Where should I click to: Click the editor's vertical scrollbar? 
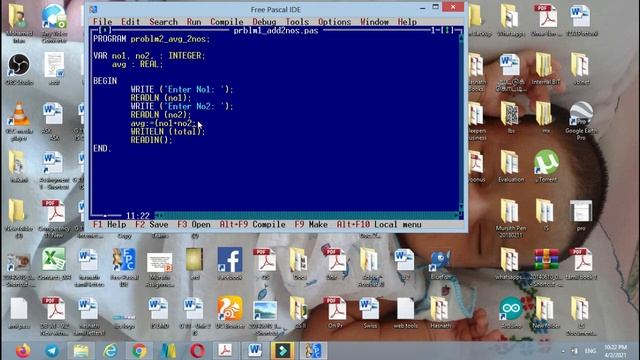(x=461, y=123)
